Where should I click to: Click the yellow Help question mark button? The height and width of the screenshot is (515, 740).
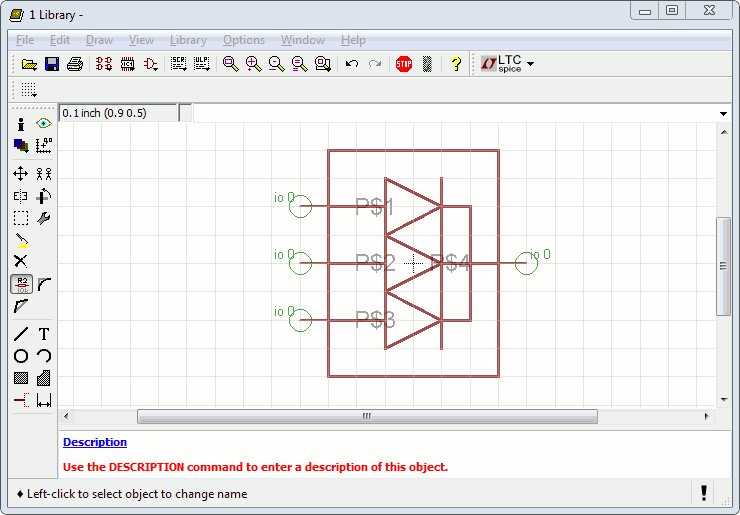(456, 64)
